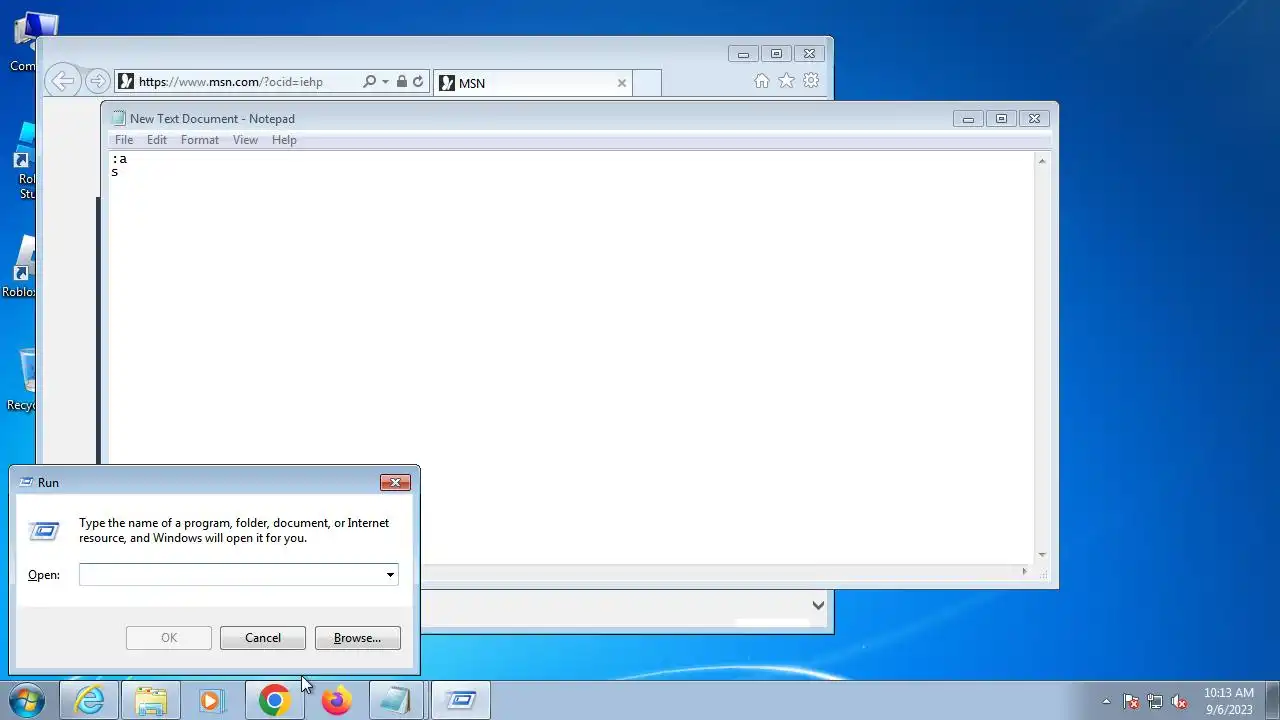This screenshot has width=1280, height=720.
Task: Click Cancel in the Run dialog
Action: pos(262,638)
